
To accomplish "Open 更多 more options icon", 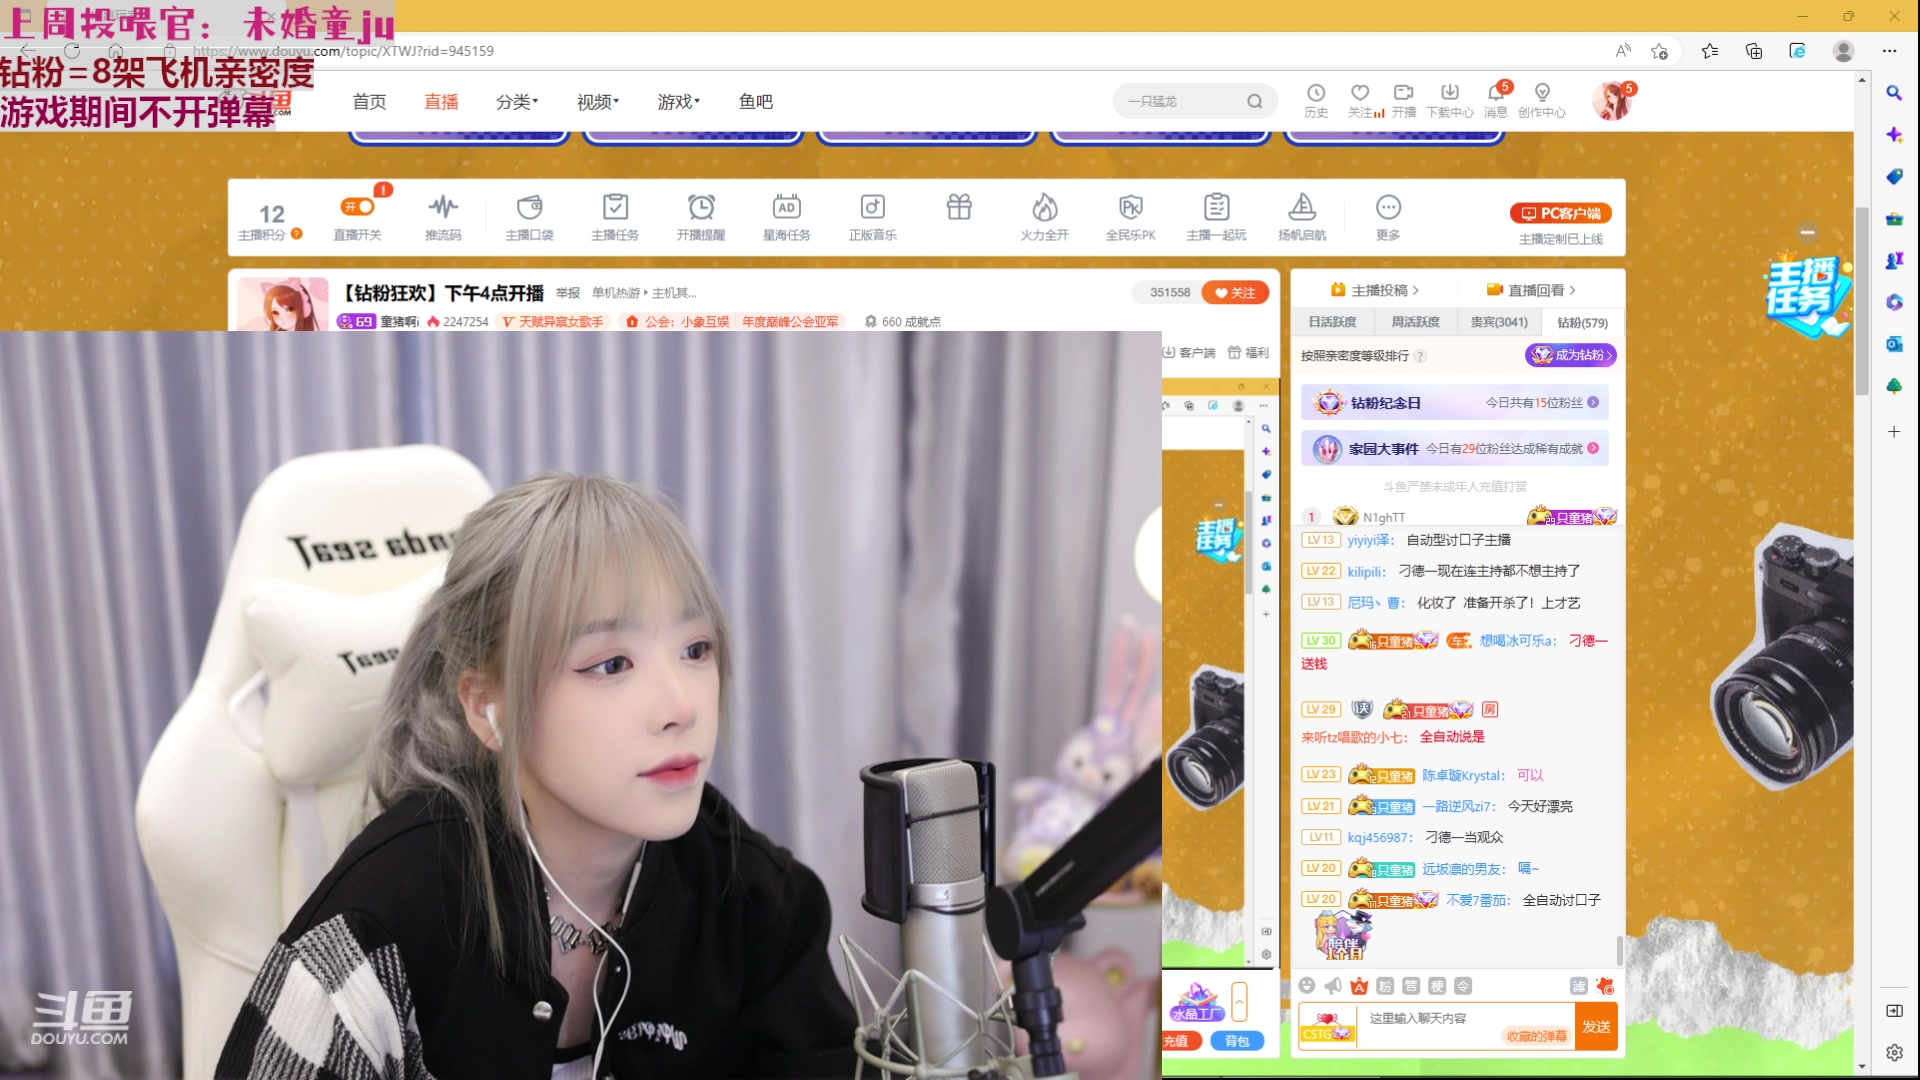I will pos(1388,207).
